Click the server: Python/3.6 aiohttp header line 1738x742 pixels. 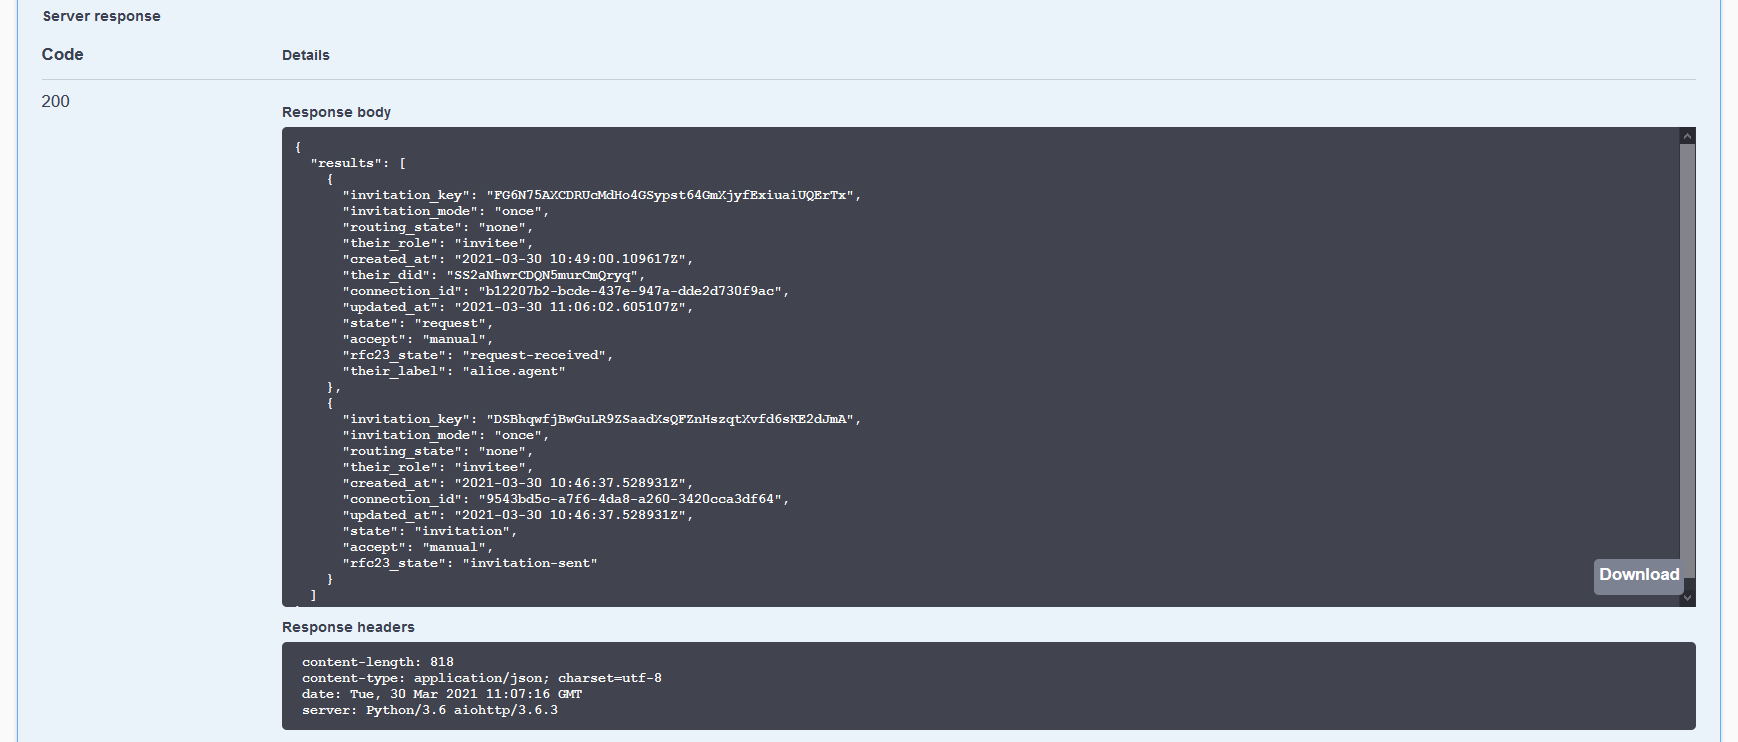pyautogui.click(x=430, y=710)
